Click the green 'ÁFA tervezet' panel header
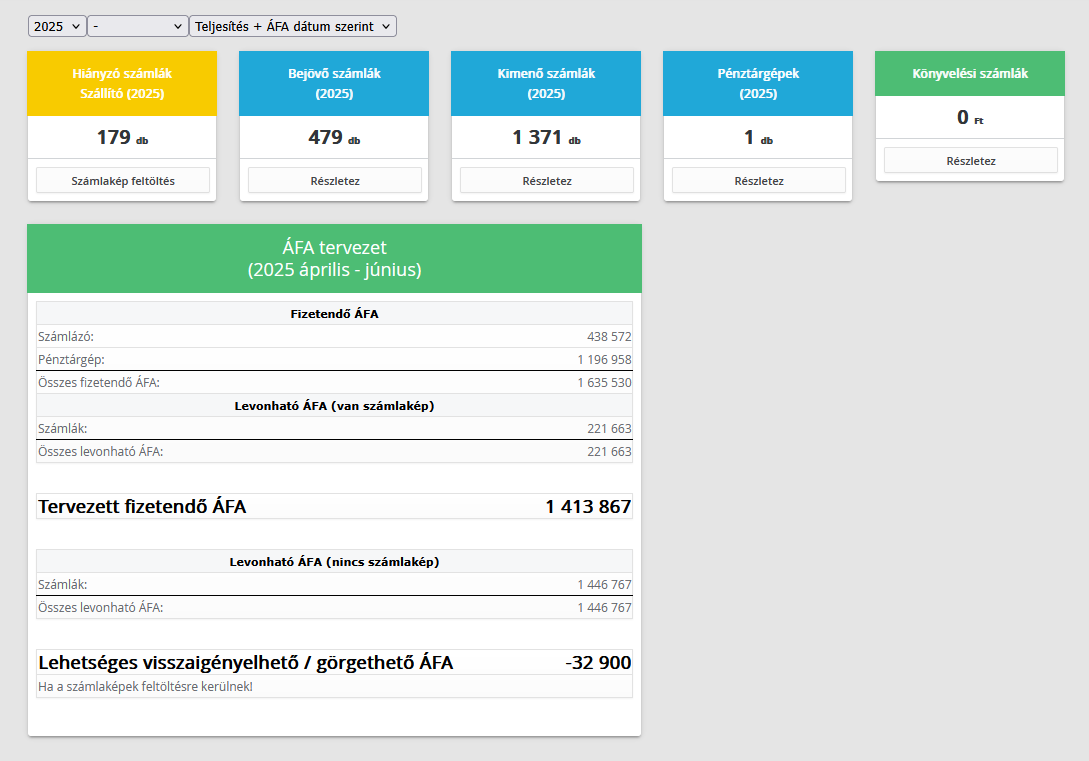The height and width of the screenshot is (761, 1089). point(334,258)
